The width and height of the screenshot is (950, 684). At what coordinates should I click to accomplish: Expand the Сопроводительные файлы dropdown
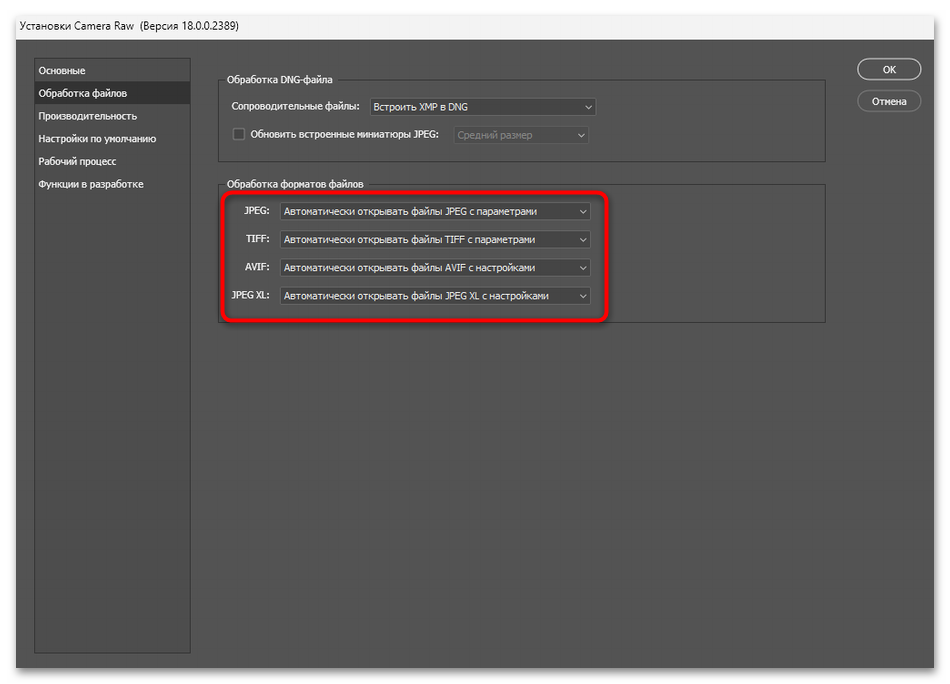[x=482, y=107]
